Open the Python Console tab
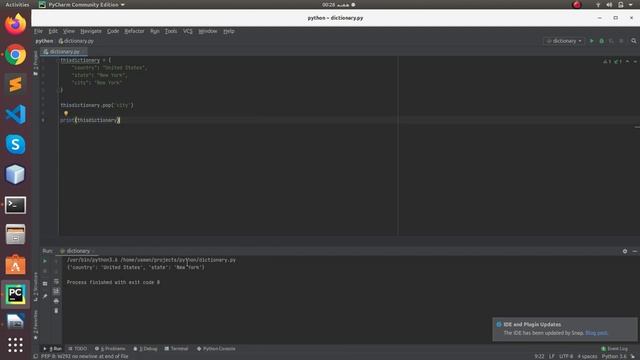Image resolution: width=640 pixels, height=360 pixels. [x=216, y=349]
